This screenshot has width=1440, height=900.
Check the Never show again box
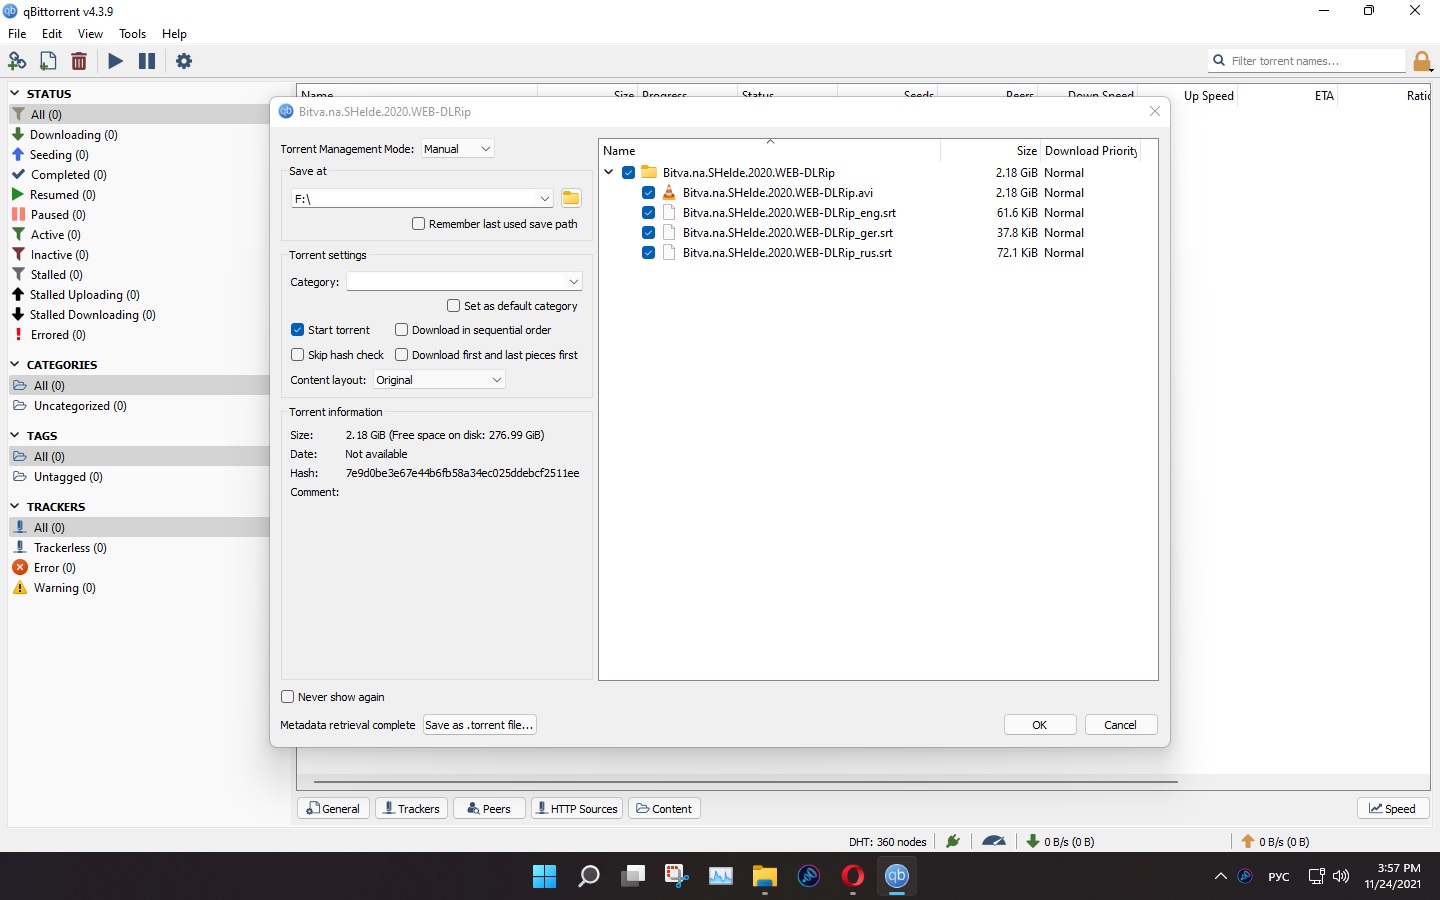pyautogui.click(x=288, y=697)
